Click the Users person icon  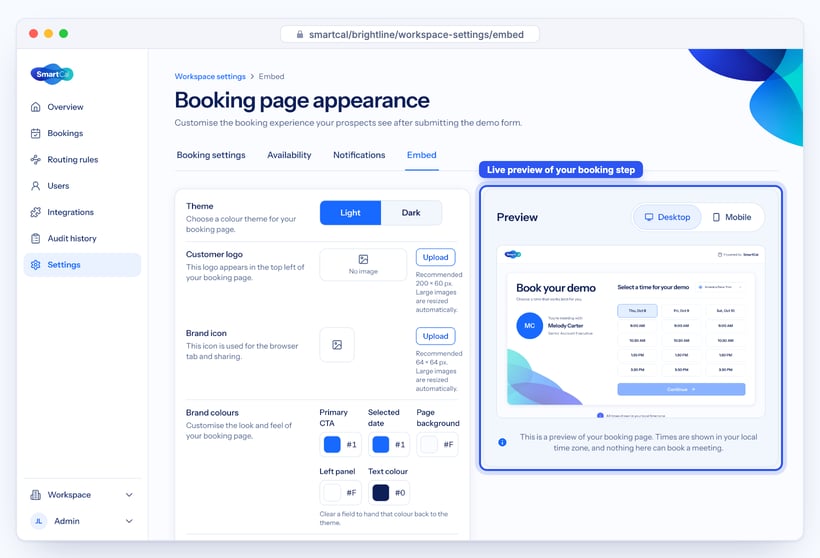pos(36,186)
